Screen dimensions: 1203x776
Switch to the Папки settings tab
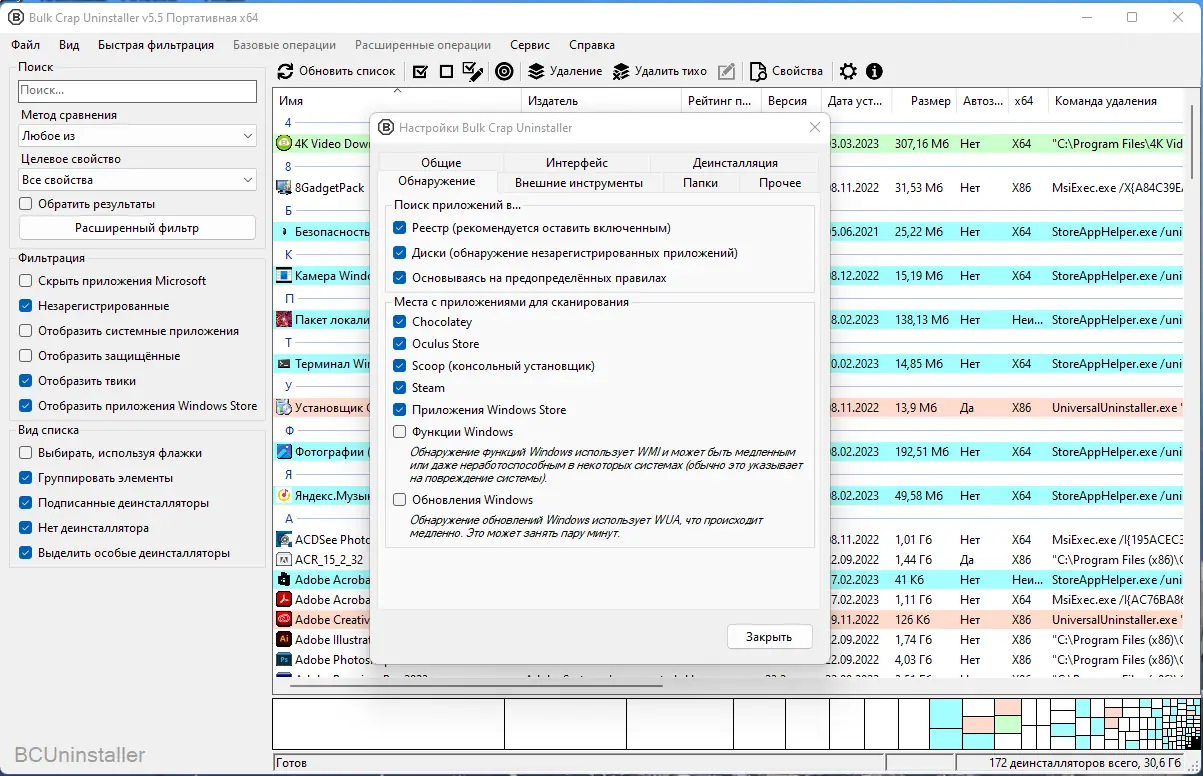tap(700, 182)
